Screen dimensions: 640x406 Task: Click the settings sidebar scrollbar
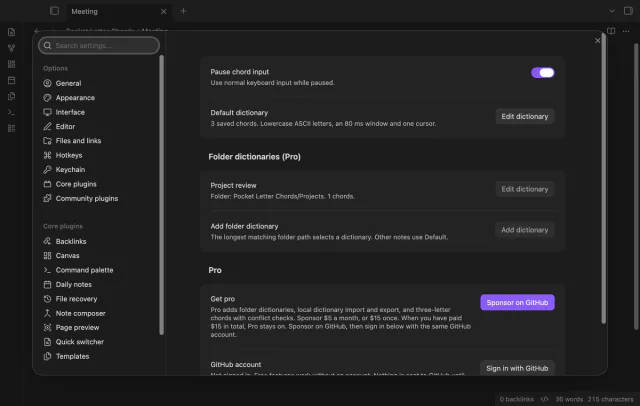(162, 195)
